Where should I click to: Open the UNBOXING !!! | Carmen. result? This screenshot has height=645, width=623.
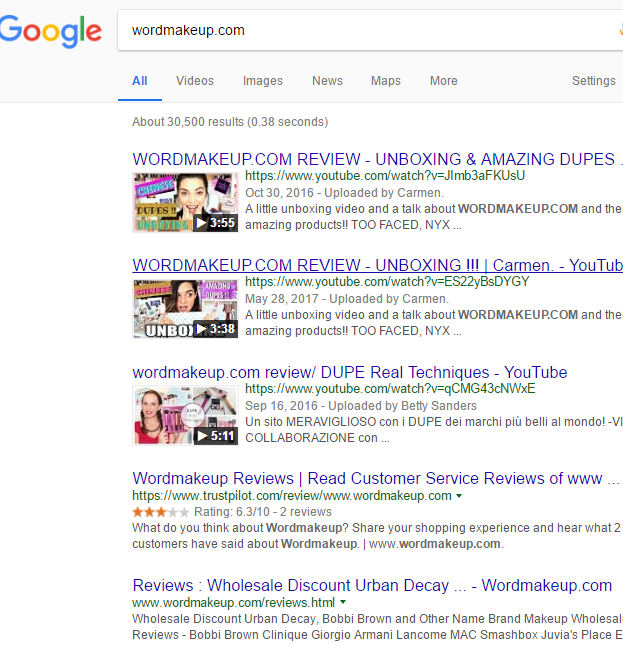(x=378, y=265)
